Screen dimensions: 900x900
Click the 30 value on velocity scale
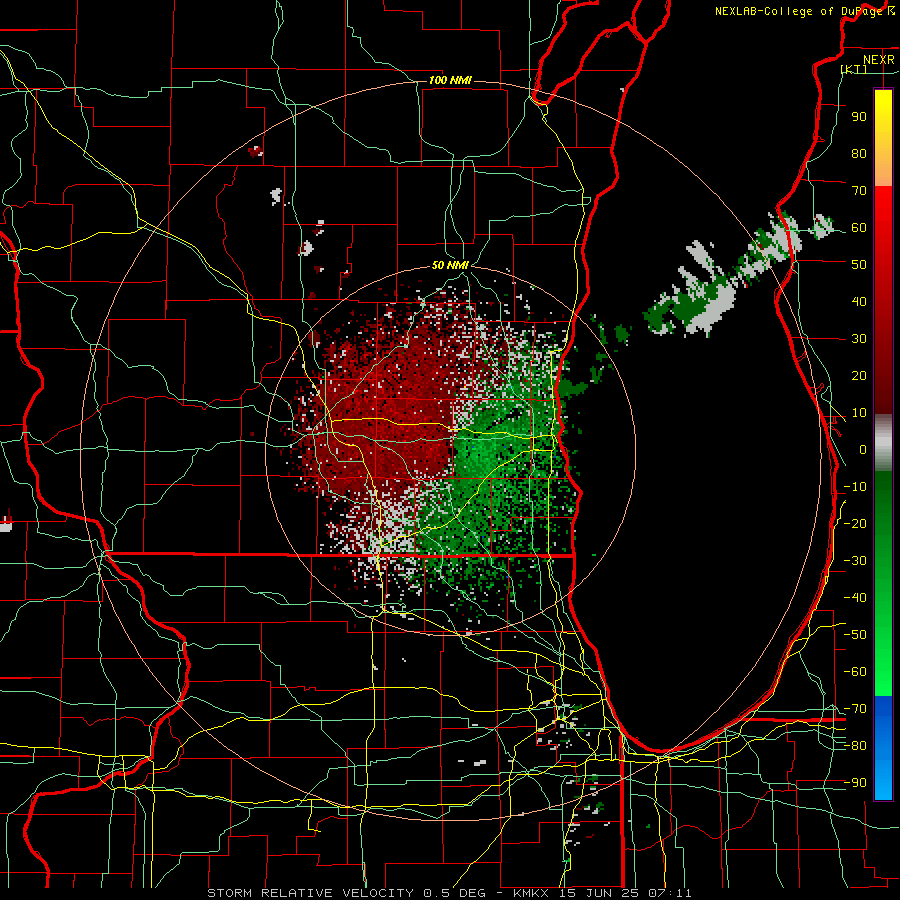pyautogui.click(x=859, y=339)
